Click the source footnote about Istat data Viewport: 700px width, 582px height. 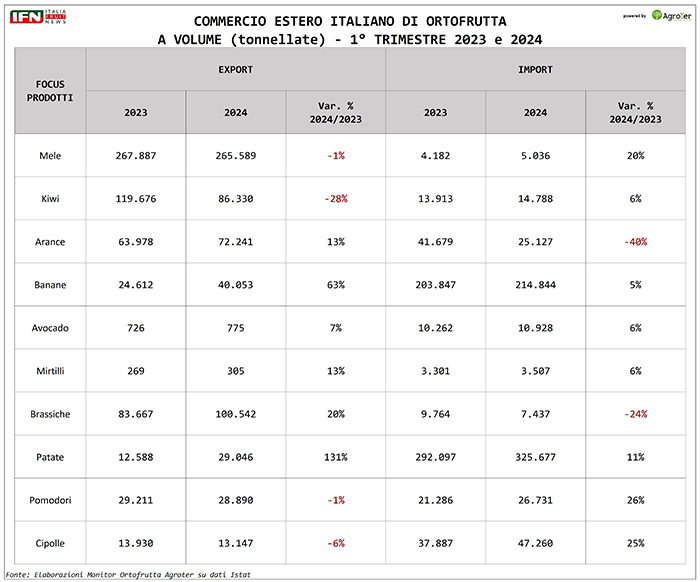point(127,574)
